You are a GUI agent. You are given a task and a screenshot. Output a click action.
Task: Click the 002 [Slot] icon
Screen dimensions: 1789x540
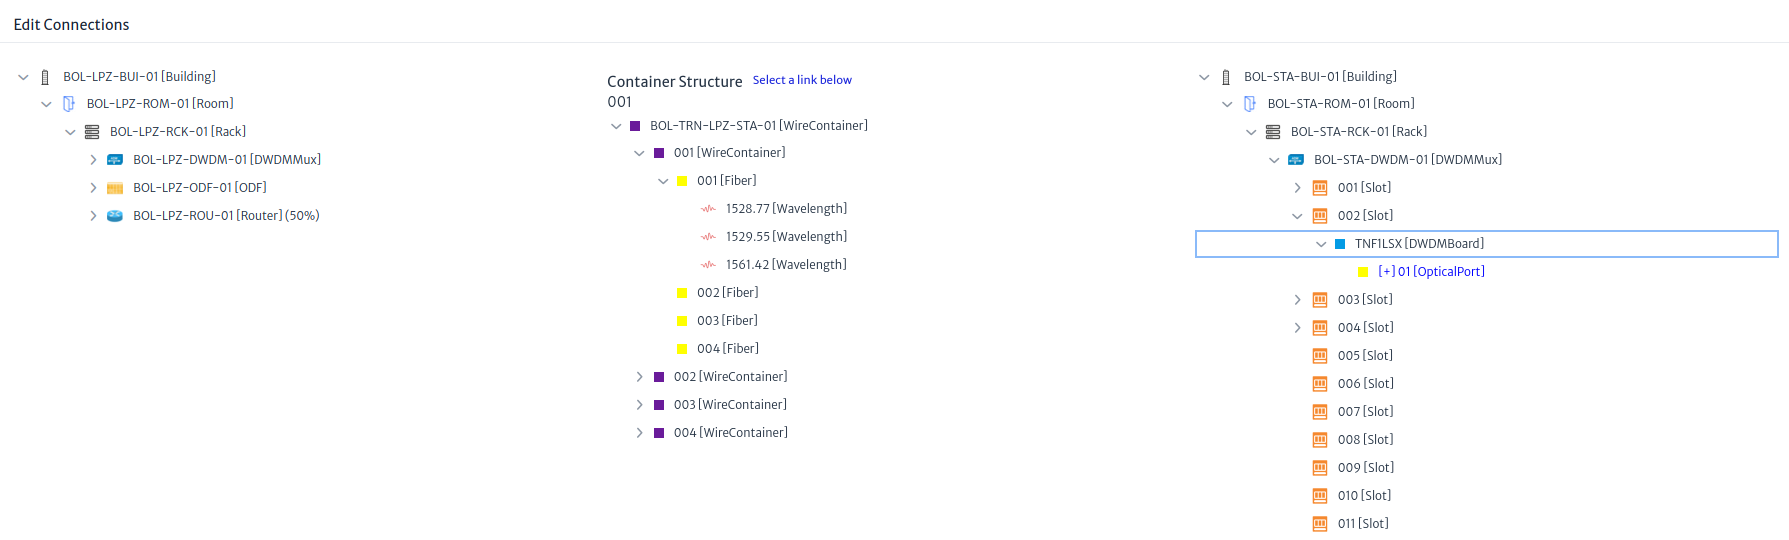1320,216
